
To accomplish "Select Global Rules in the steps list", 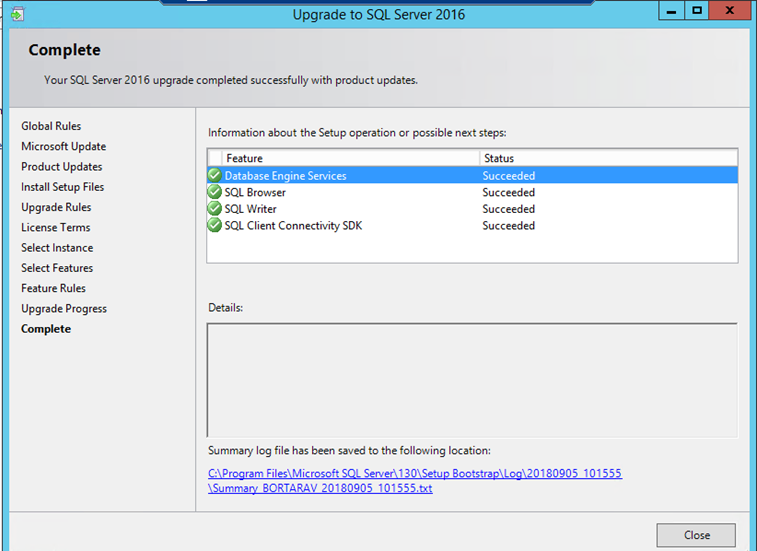I will pyautogui.click(x=51, y=126).
